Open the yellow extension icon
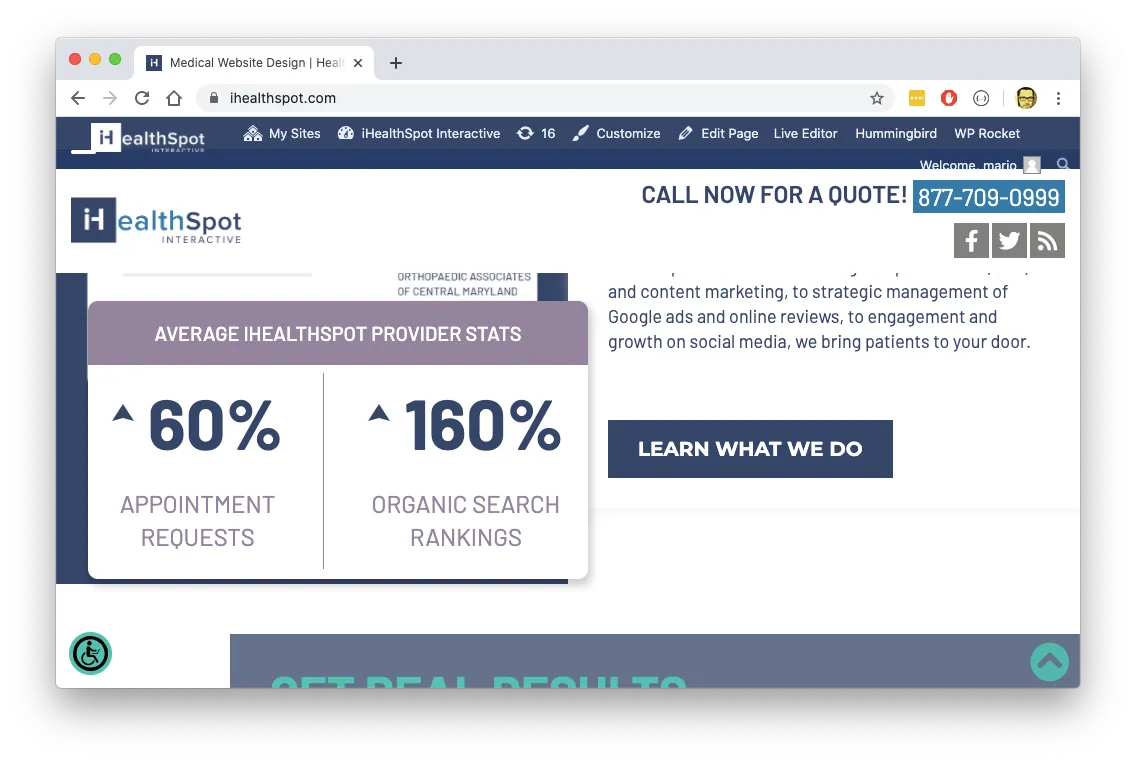This screenshot has height=762, width=1136. (x=916, y=98)
